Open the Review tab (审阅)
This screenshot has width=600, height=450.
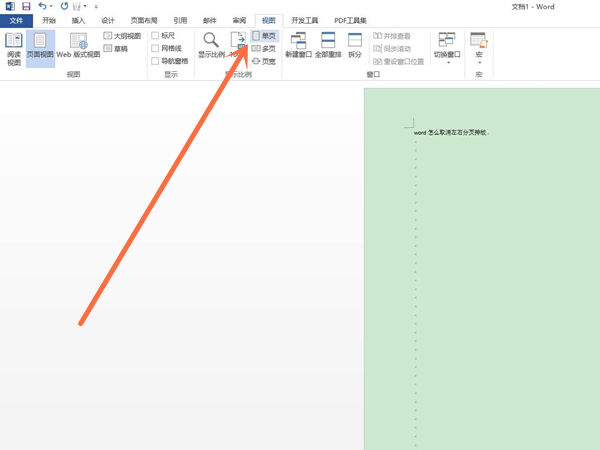pyautogui.click(x=239, y=20)
